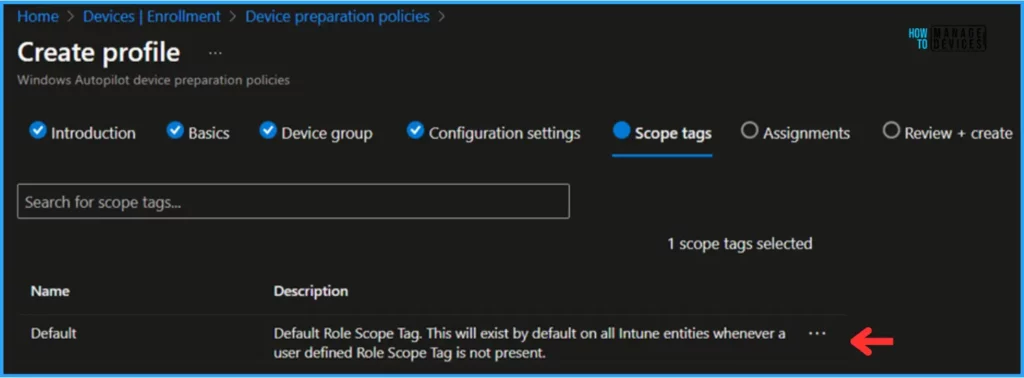Click the Device group step checkmark icon

268,131
